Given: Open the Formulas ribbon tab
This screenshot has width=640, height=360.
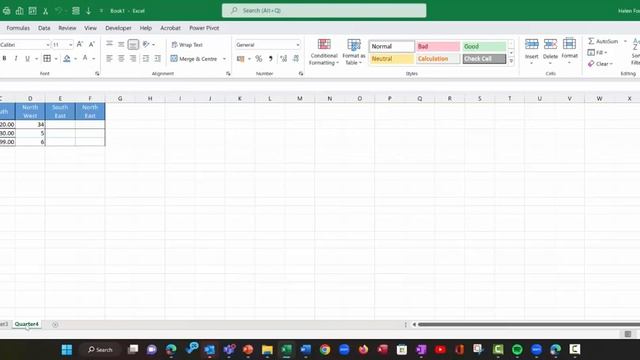Looking at the screenshot, I should tap(18, 28).
